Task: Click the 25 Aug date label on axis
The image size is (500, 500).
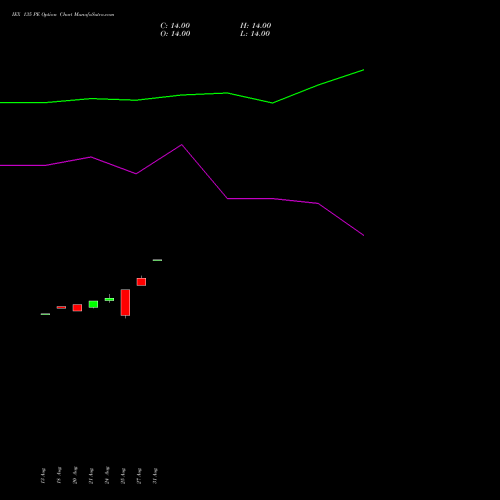Action: point(123,476)
